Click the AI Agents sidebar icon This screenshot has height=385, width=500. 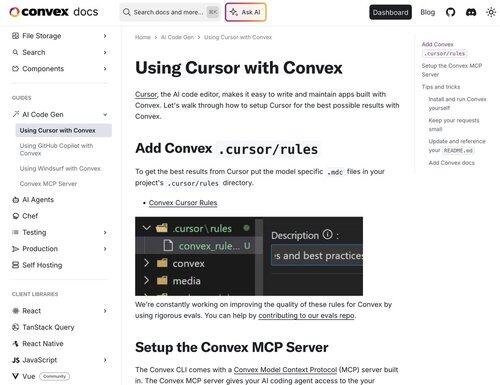[x=15, y=200]
